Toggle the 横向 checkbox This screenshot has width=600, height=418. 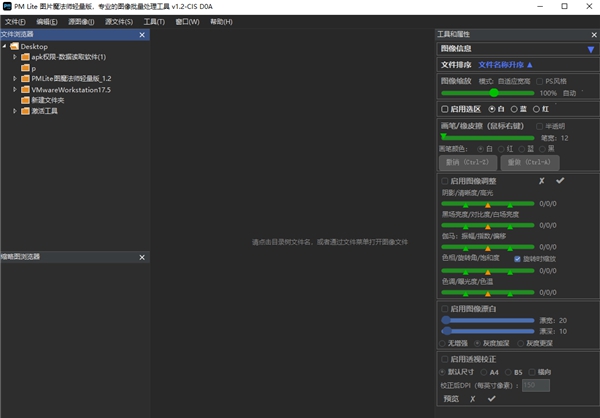531,372
